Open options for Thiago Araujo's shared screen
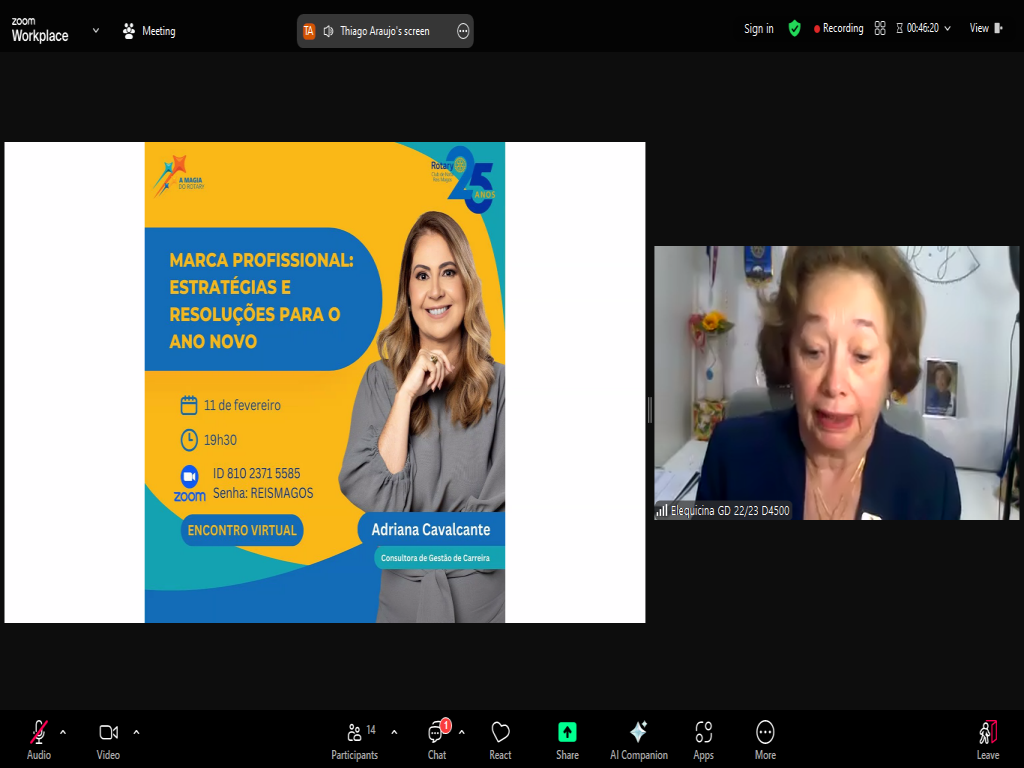This screenshot has height=768, width=1024. point(463,31)
